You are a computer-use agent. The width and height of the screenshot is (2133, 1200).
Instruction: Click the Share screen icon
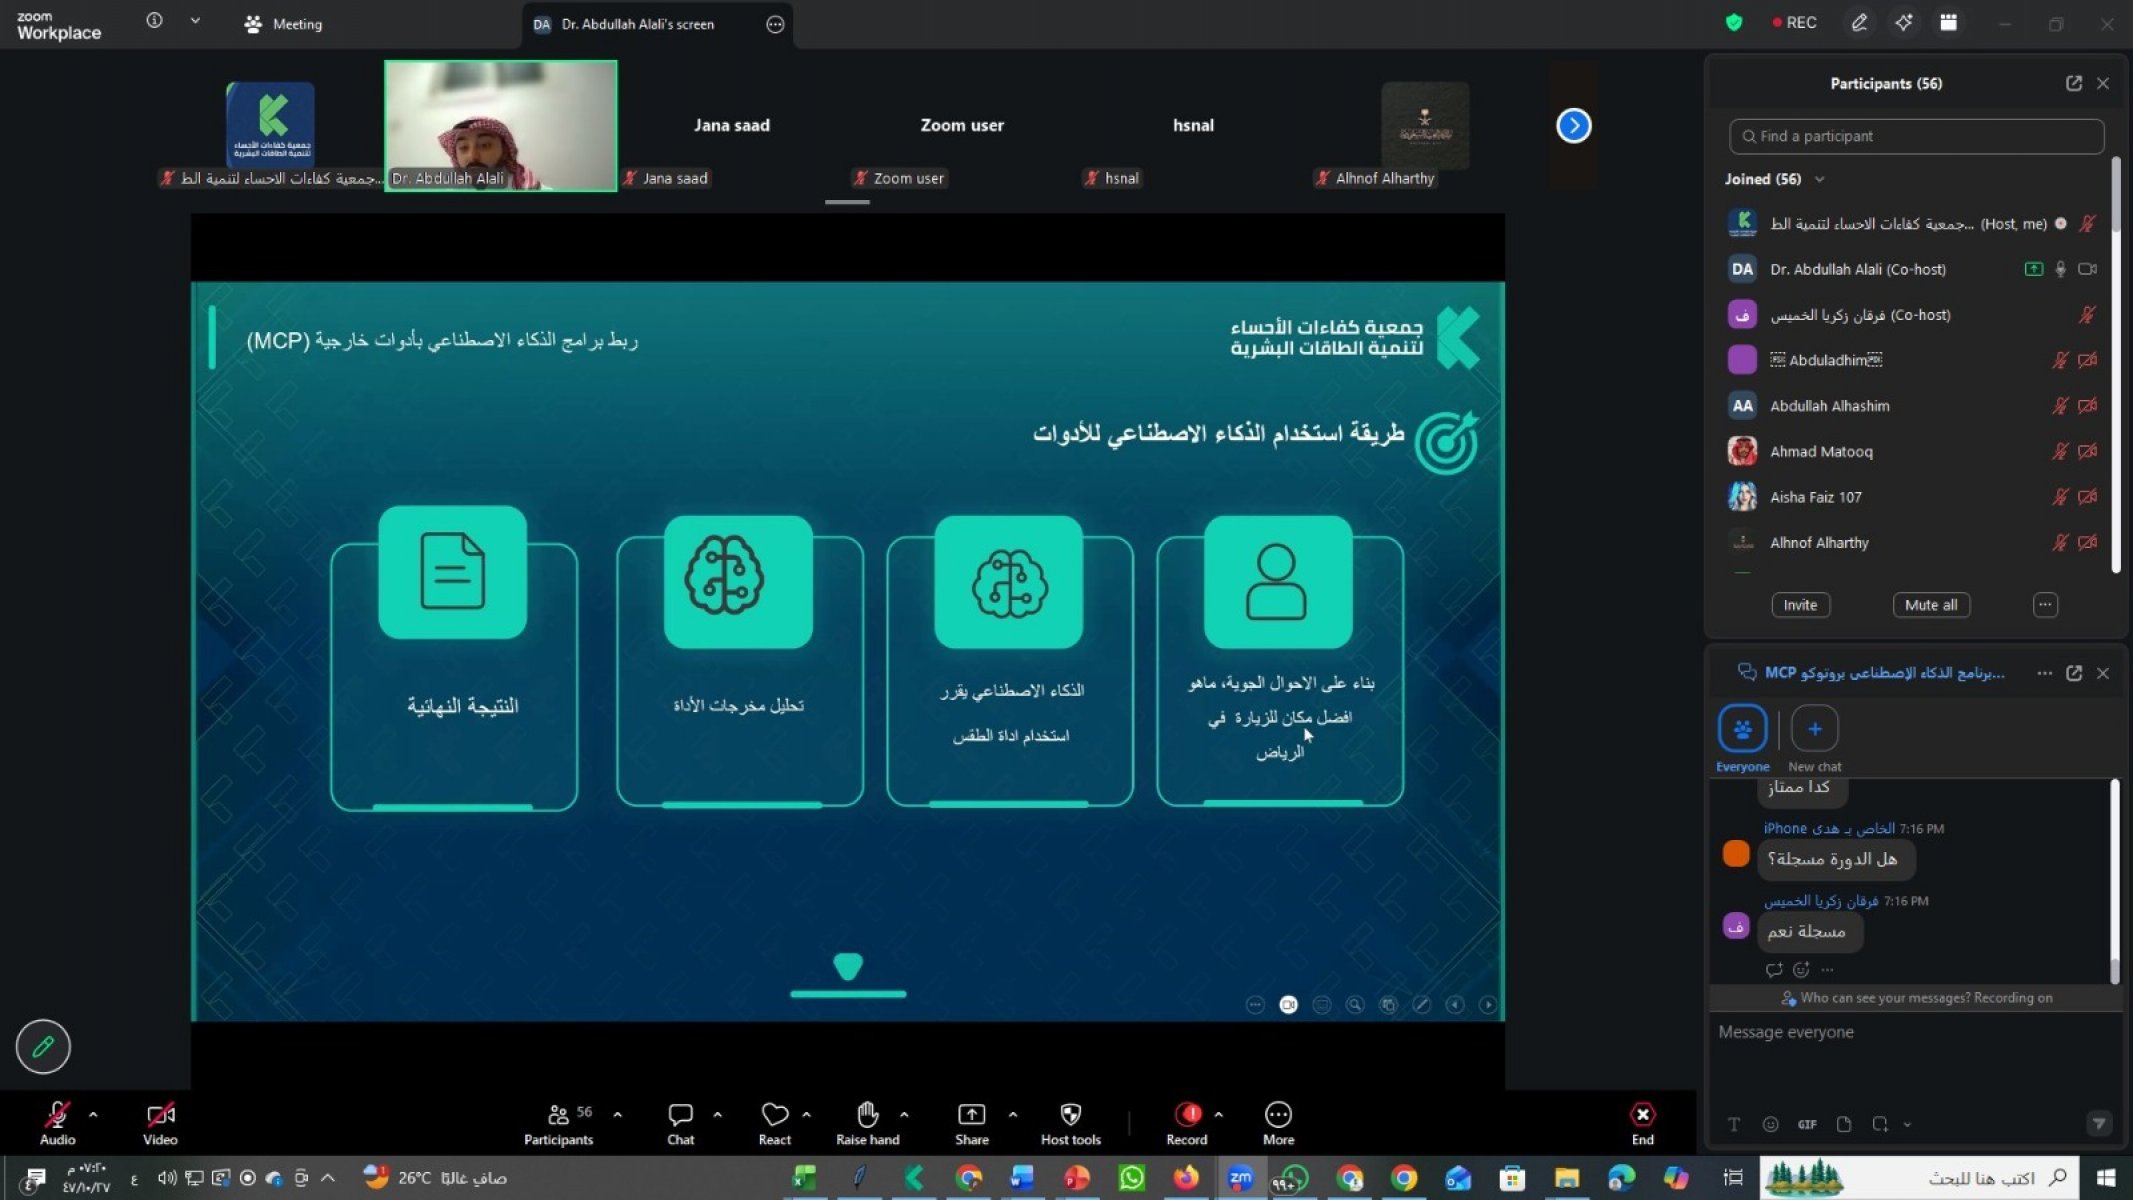[x=971, y=1115]
